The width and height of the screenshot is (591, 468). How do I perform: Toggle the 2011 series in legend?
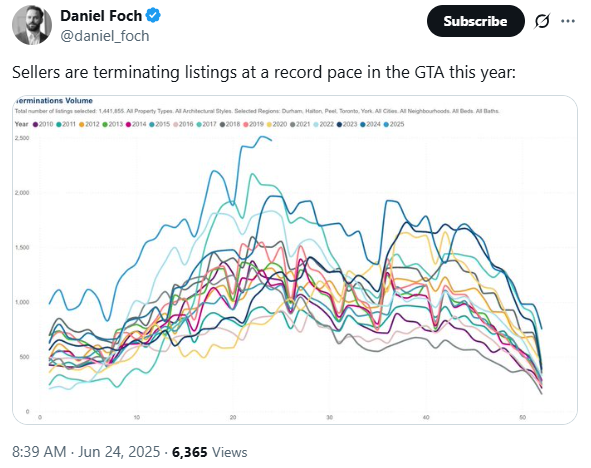point(66,124)
